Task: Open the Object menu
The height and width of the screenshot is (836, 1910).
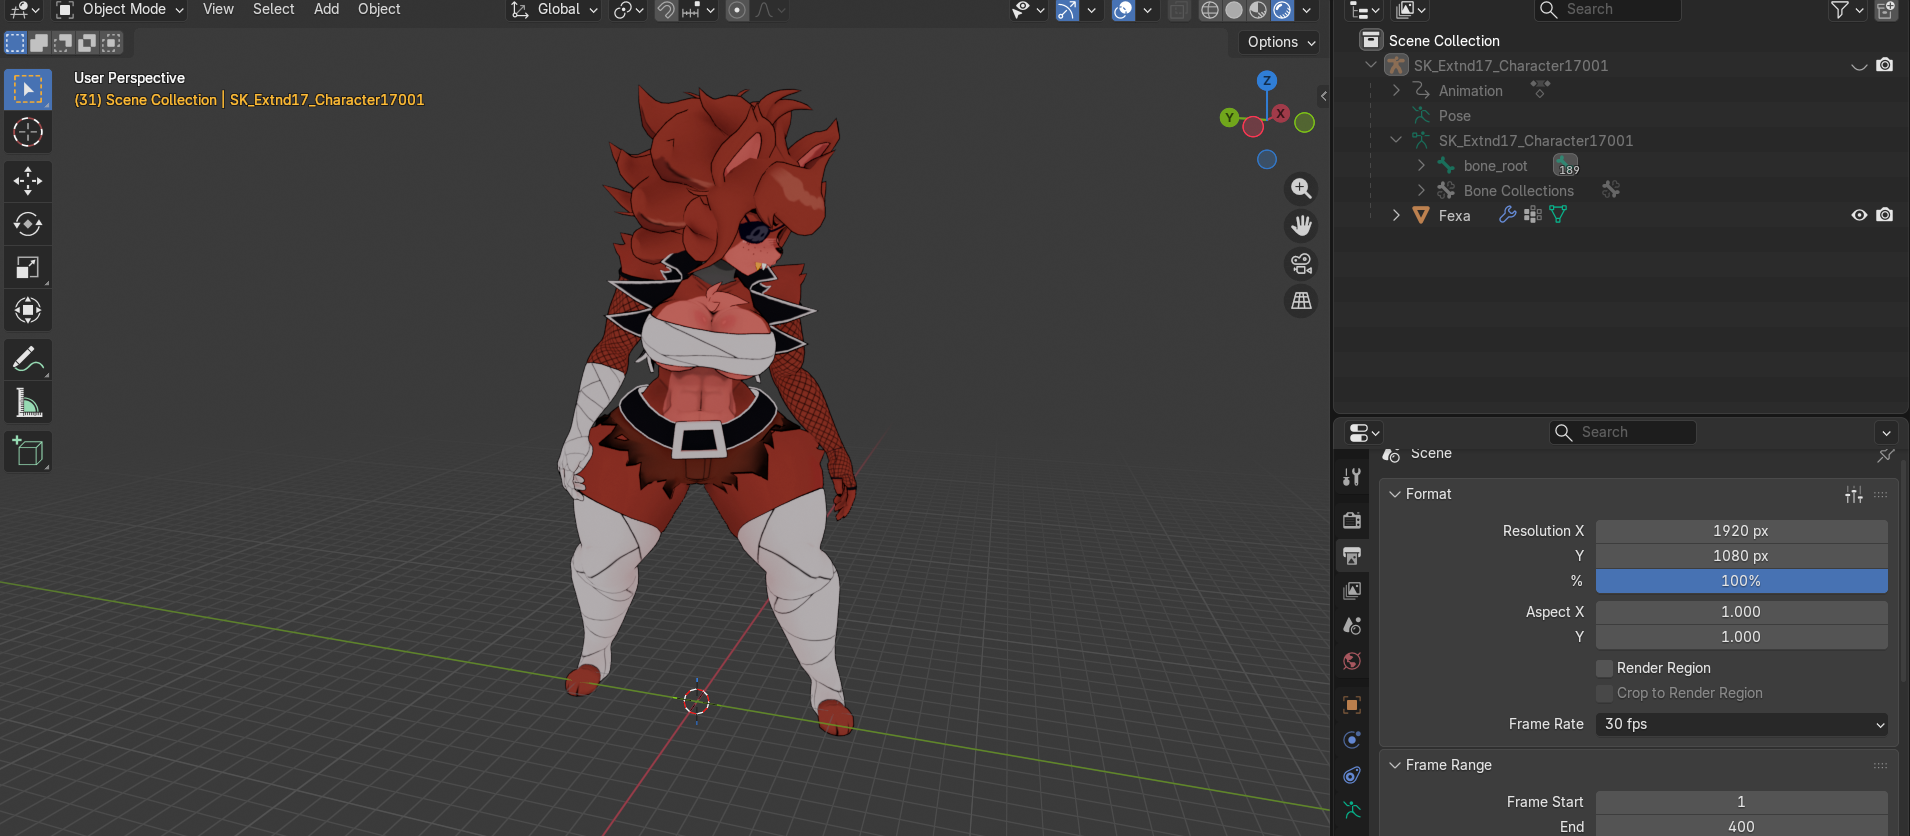Action: [x=379, y=9]
